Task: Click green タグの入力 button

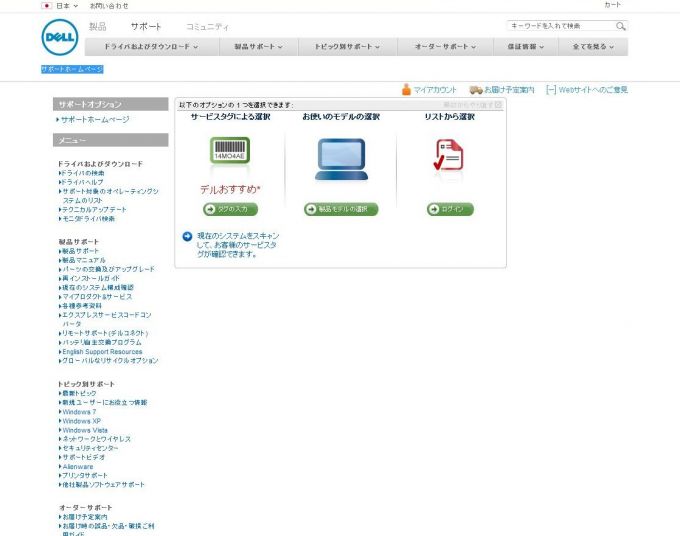Action: 230,209
